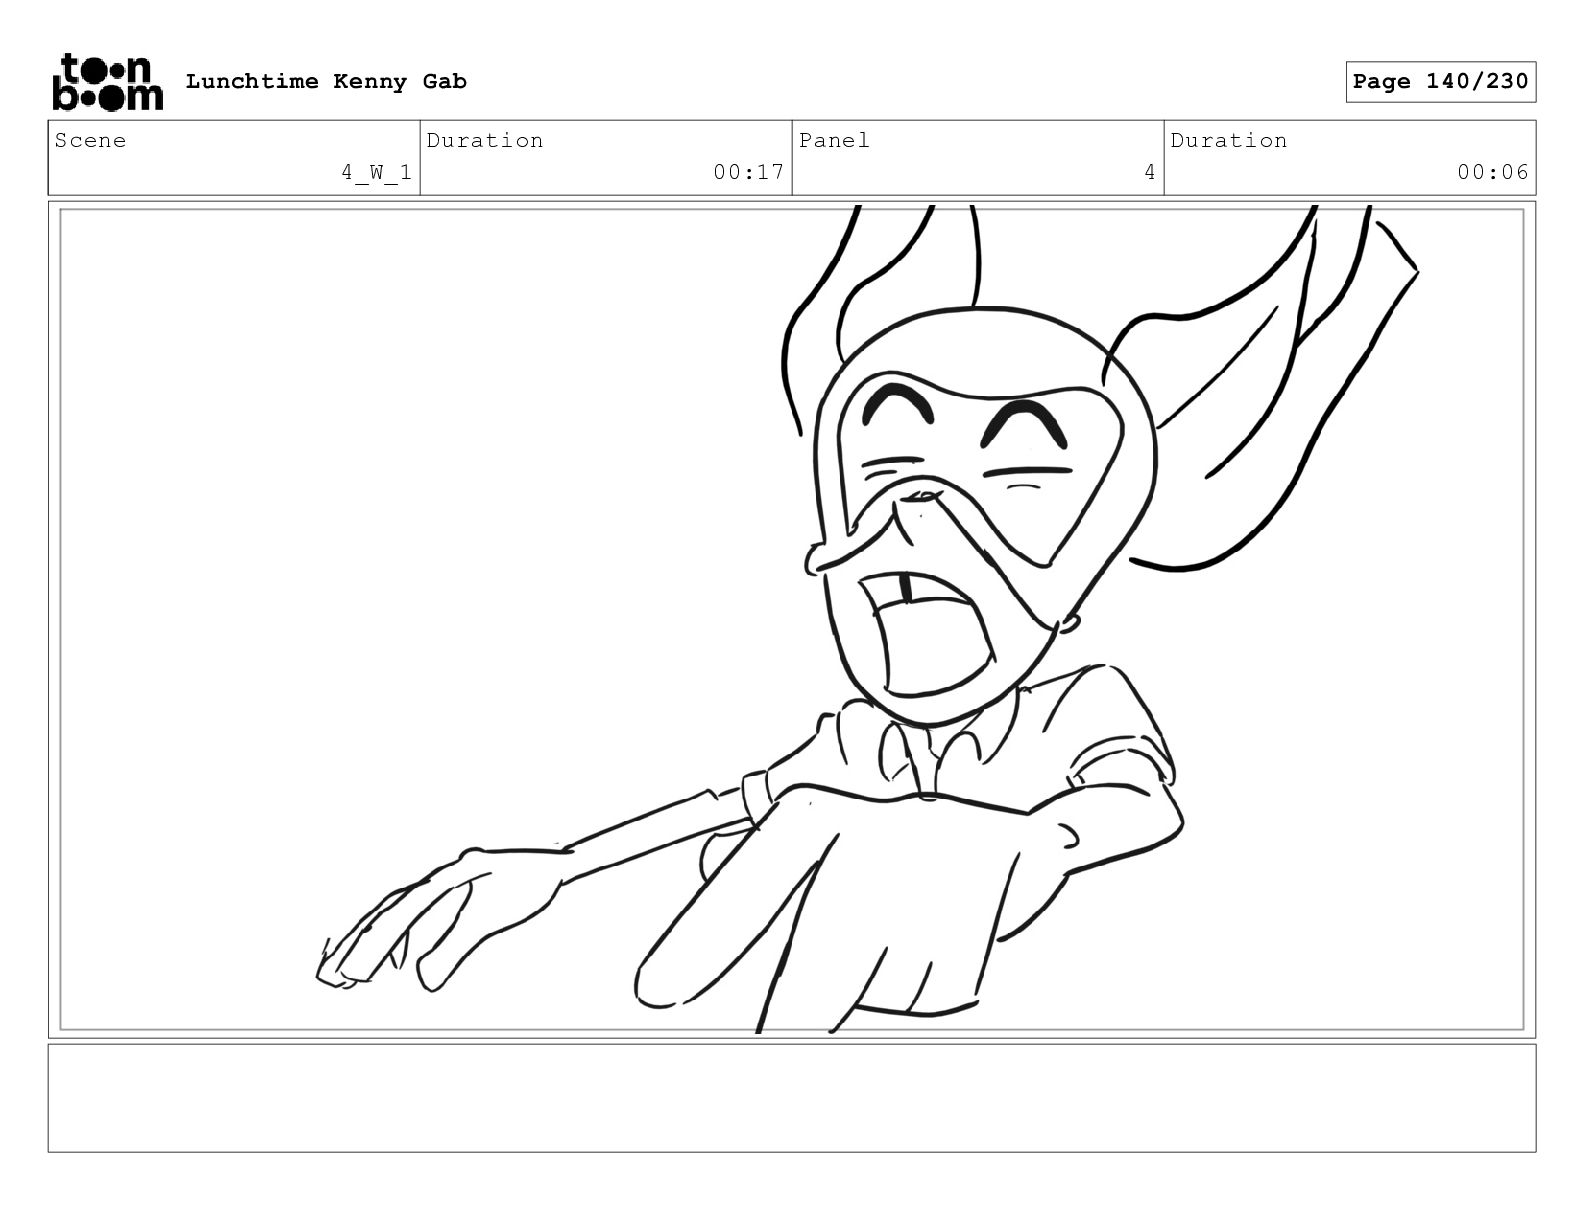Click the scene Duration value '00:17'

[x=748, y=172]
